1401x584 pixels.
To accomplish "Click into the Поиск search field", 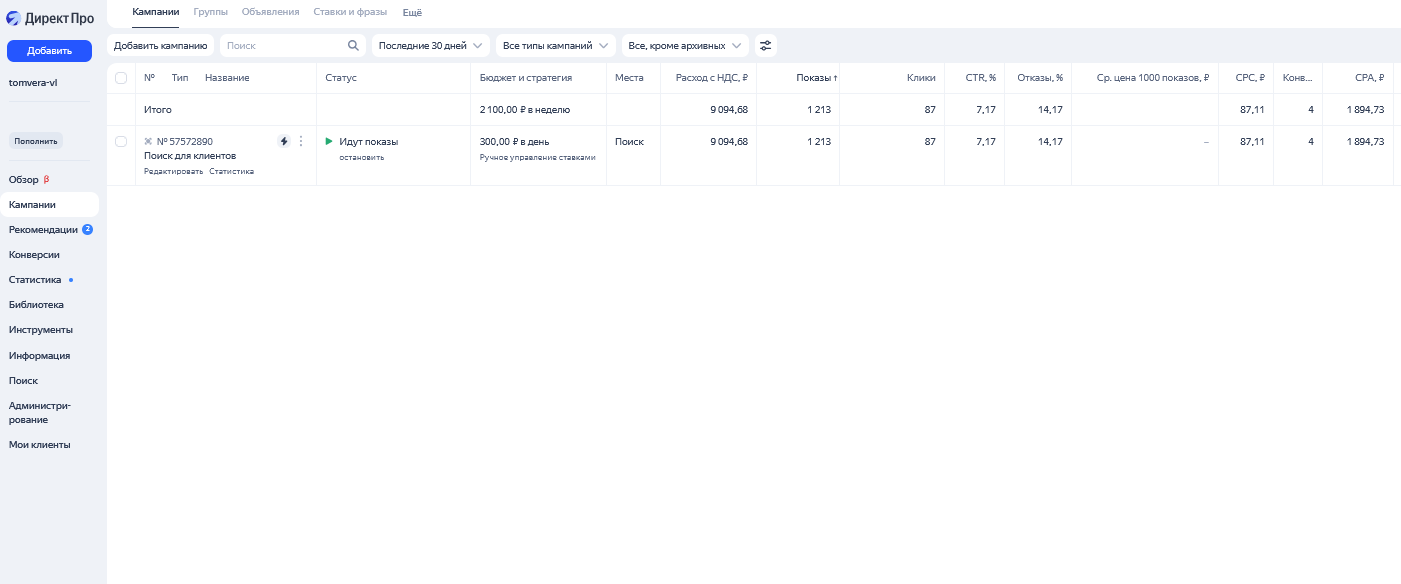I will click(283, 45).
